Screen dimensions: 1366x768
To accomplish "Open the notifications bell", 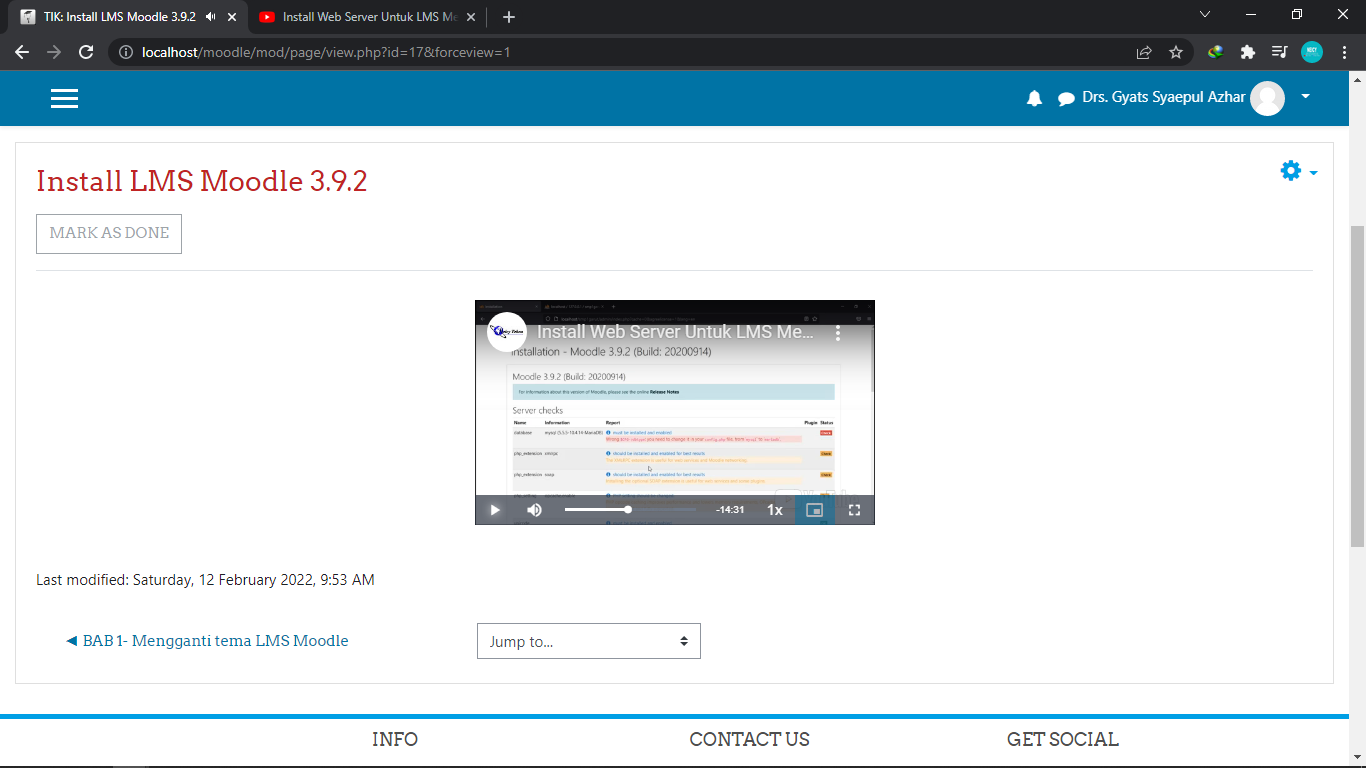I will point(1035,98).
